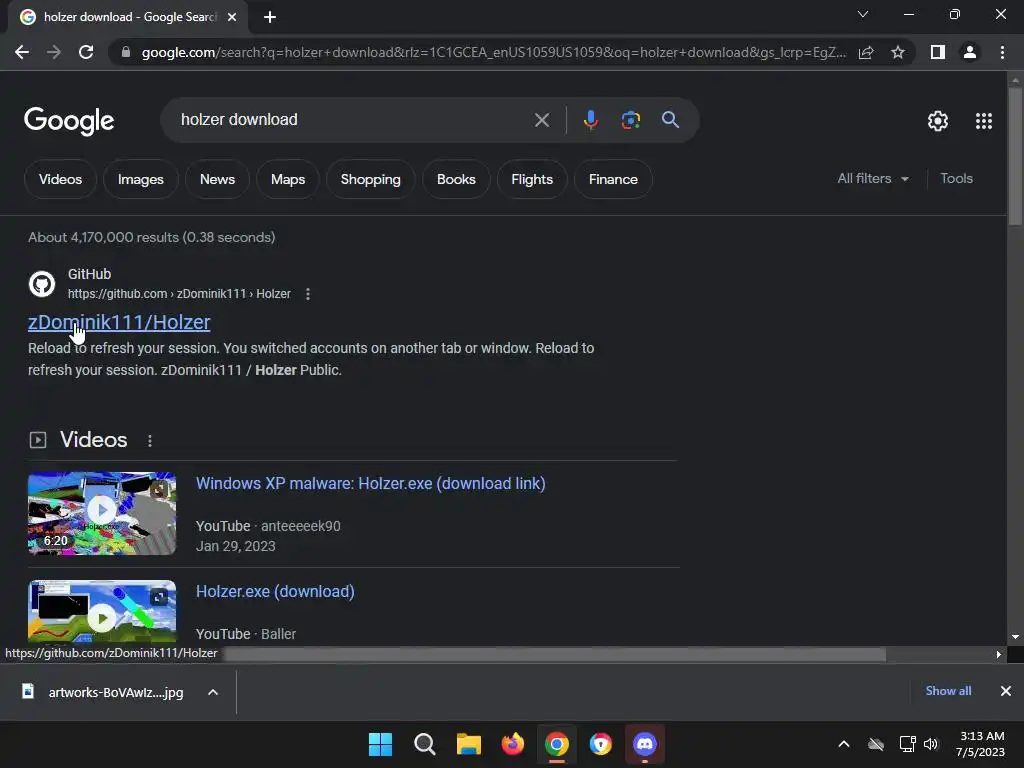The height and width of the screenshot is (768, 1024).
Task: Open the Videos section options menu
Action: (150, 441)
